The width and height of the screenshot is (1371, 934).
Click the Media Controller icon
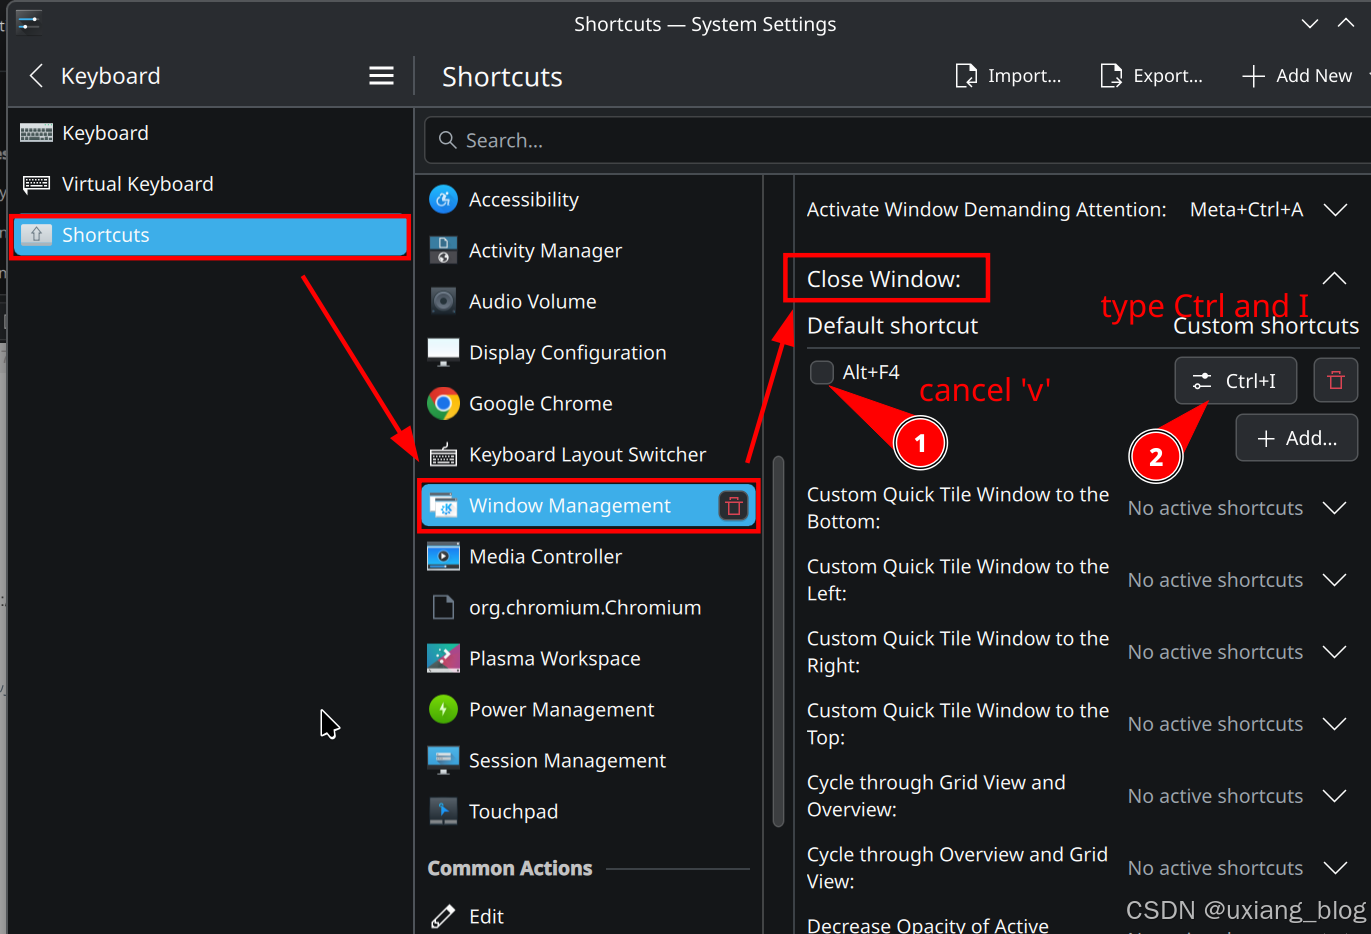(443, 556)
